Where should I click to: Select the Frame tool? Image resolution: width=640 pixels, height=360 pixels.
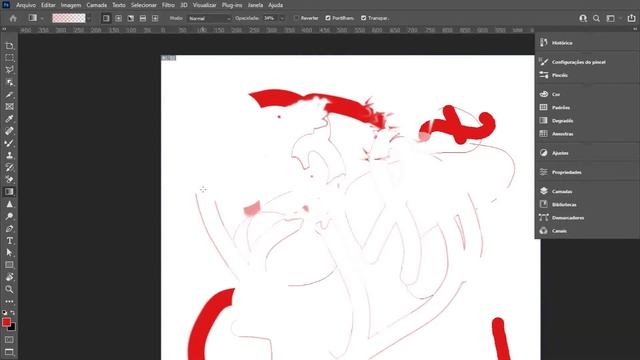pyautogui.click(x=9, y=107)
